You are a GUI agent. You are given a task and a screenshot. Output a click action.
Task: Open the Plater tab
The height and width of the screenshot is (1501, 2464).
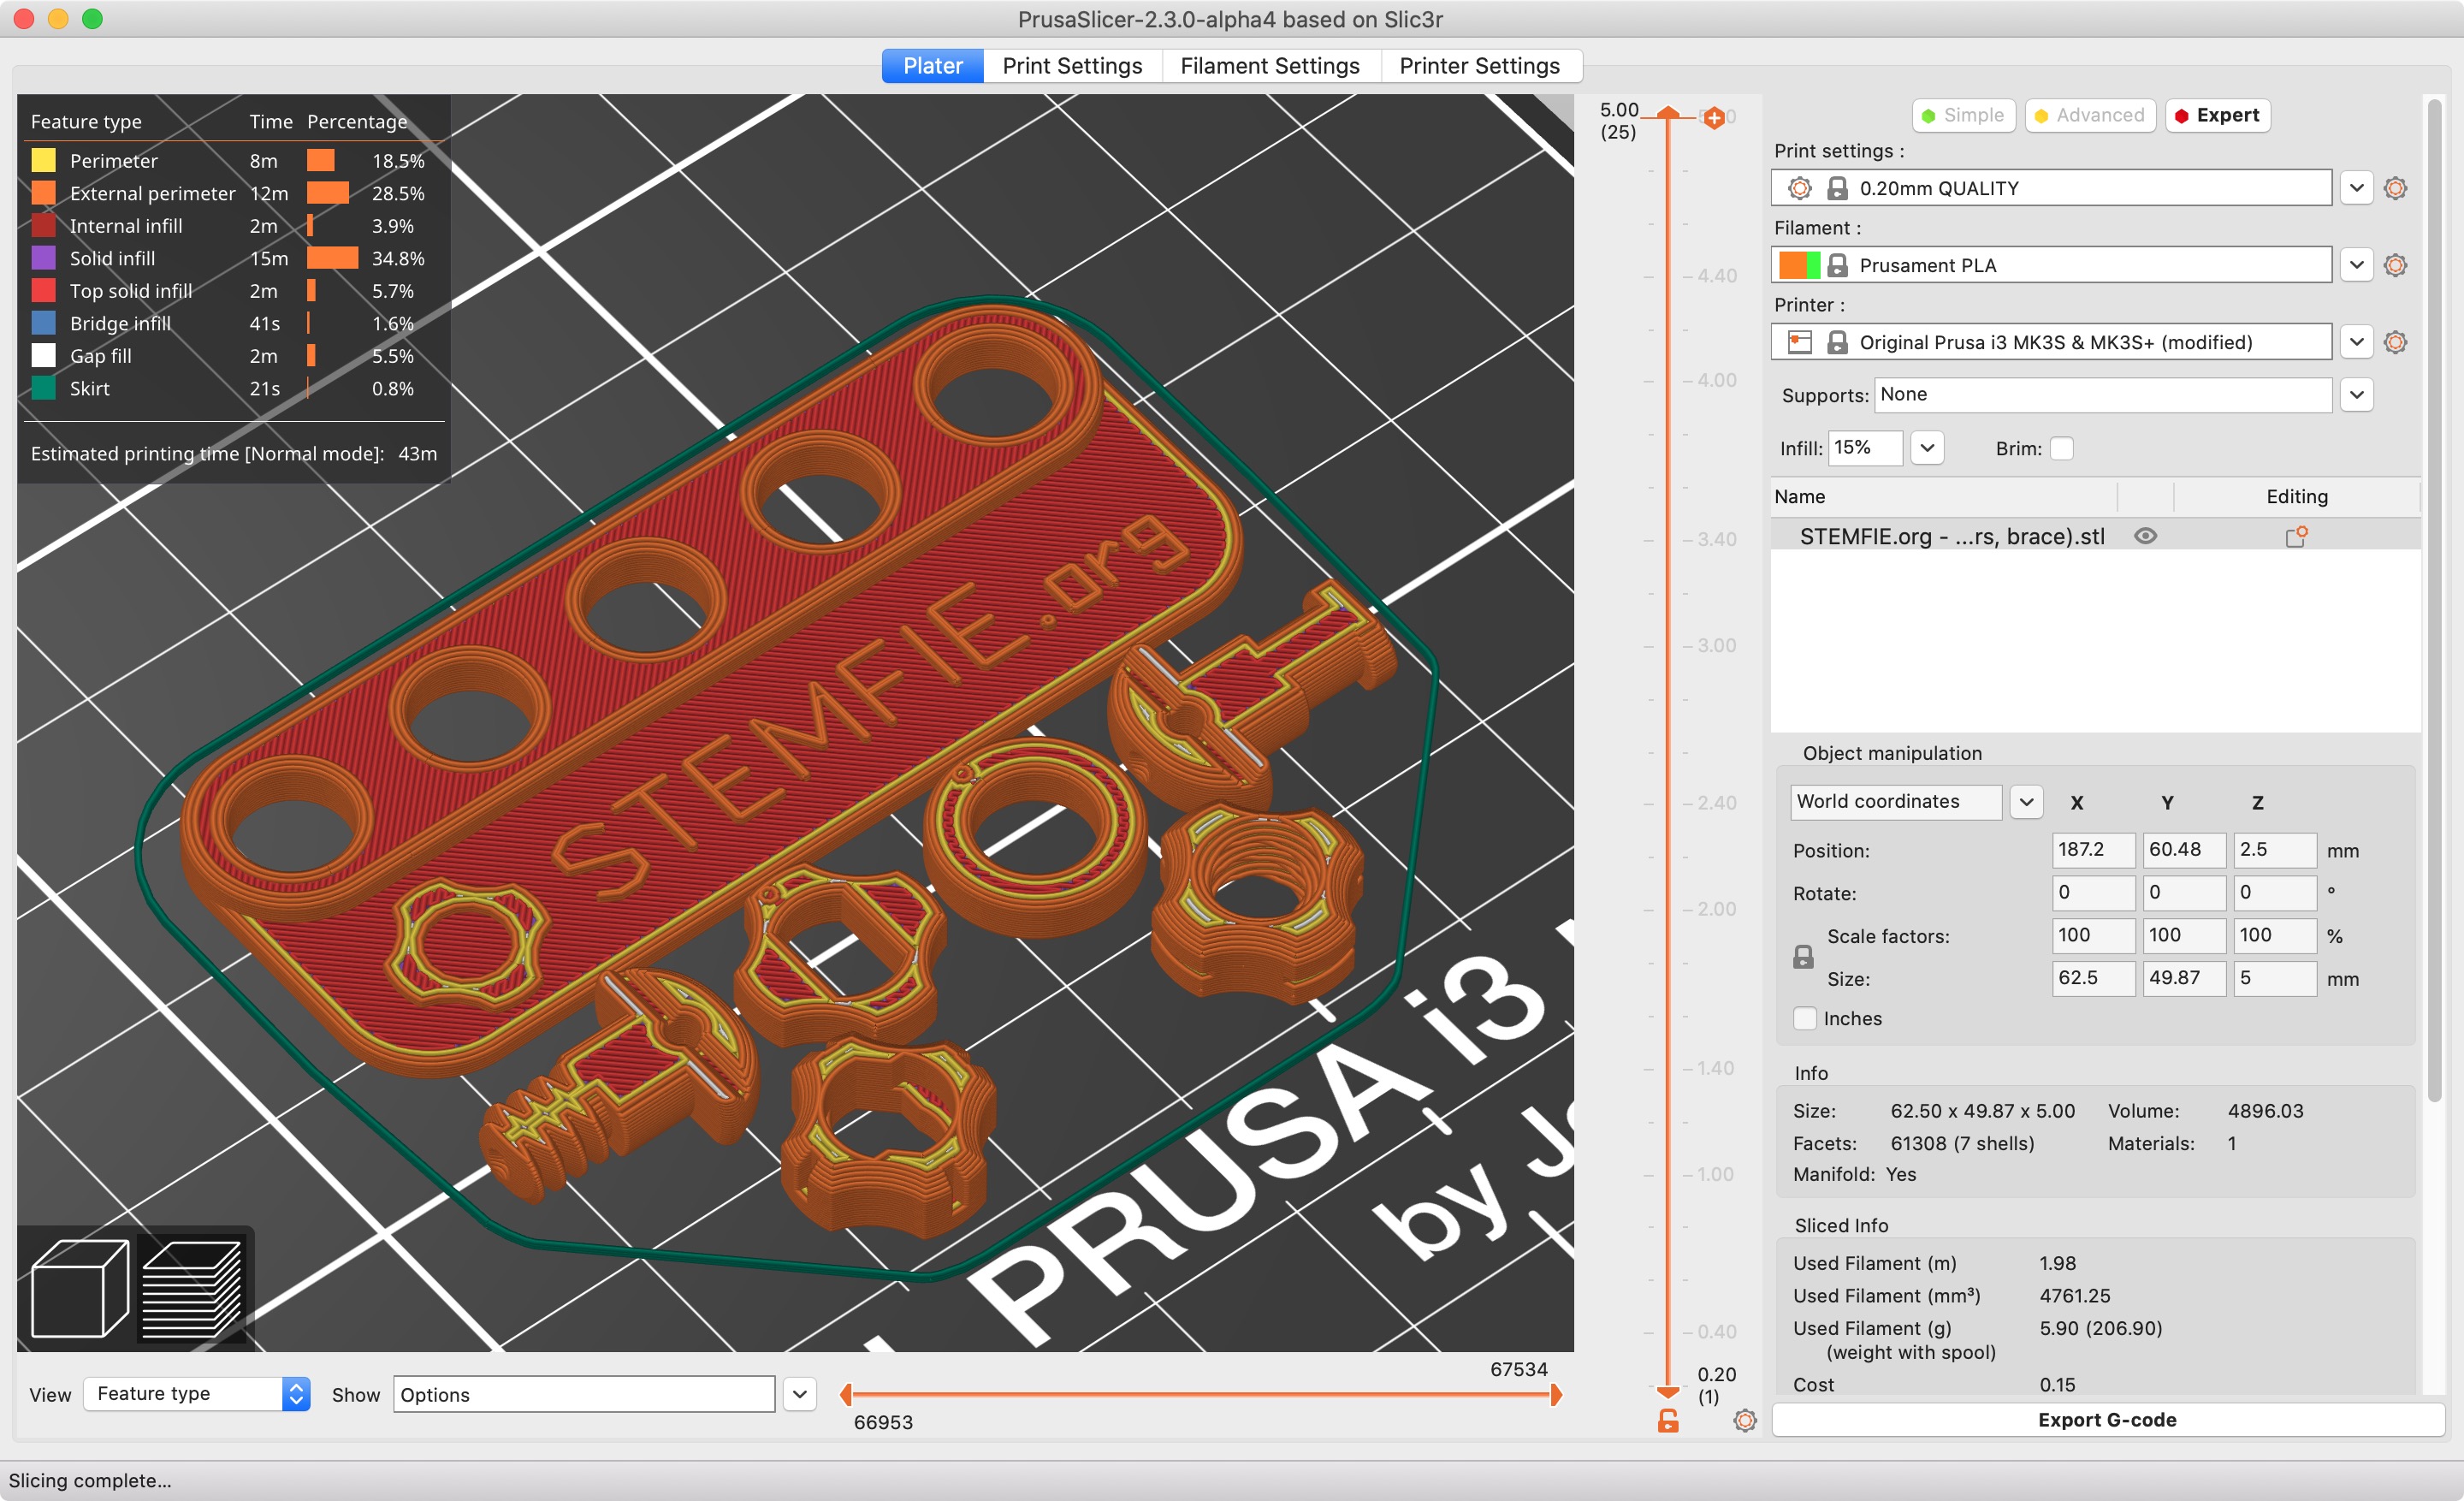tap(932, 66)
